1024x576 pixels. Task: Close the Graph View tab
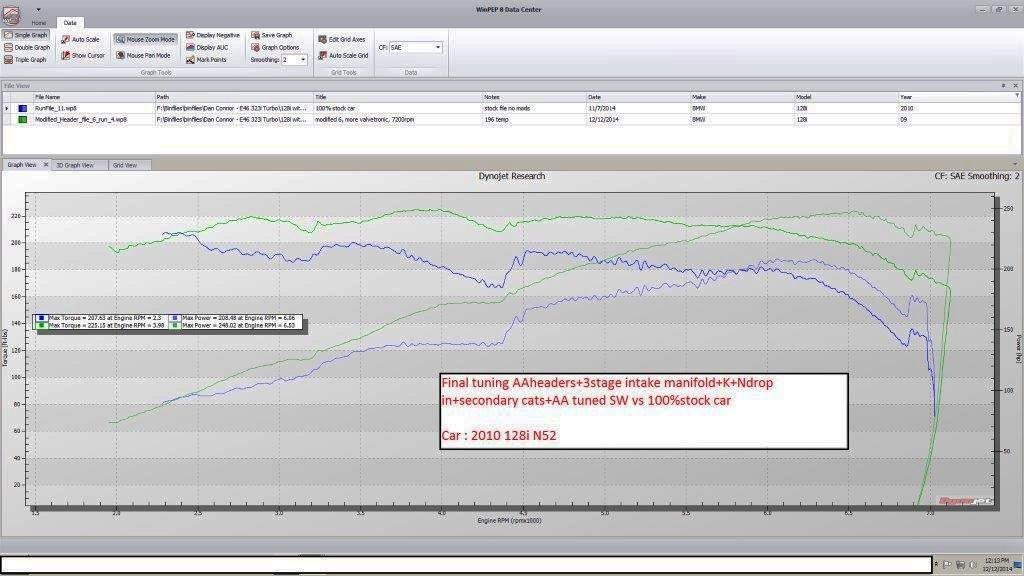(46, 165)
